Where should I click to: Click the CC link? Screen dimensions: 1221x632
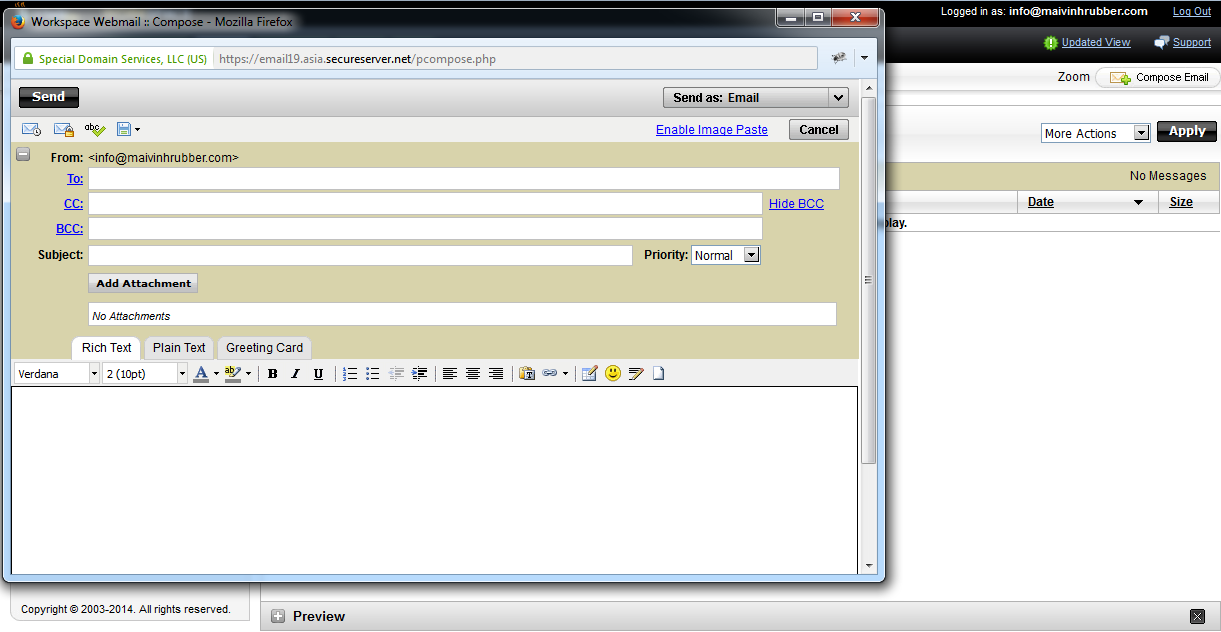click(x=74, y=204)
